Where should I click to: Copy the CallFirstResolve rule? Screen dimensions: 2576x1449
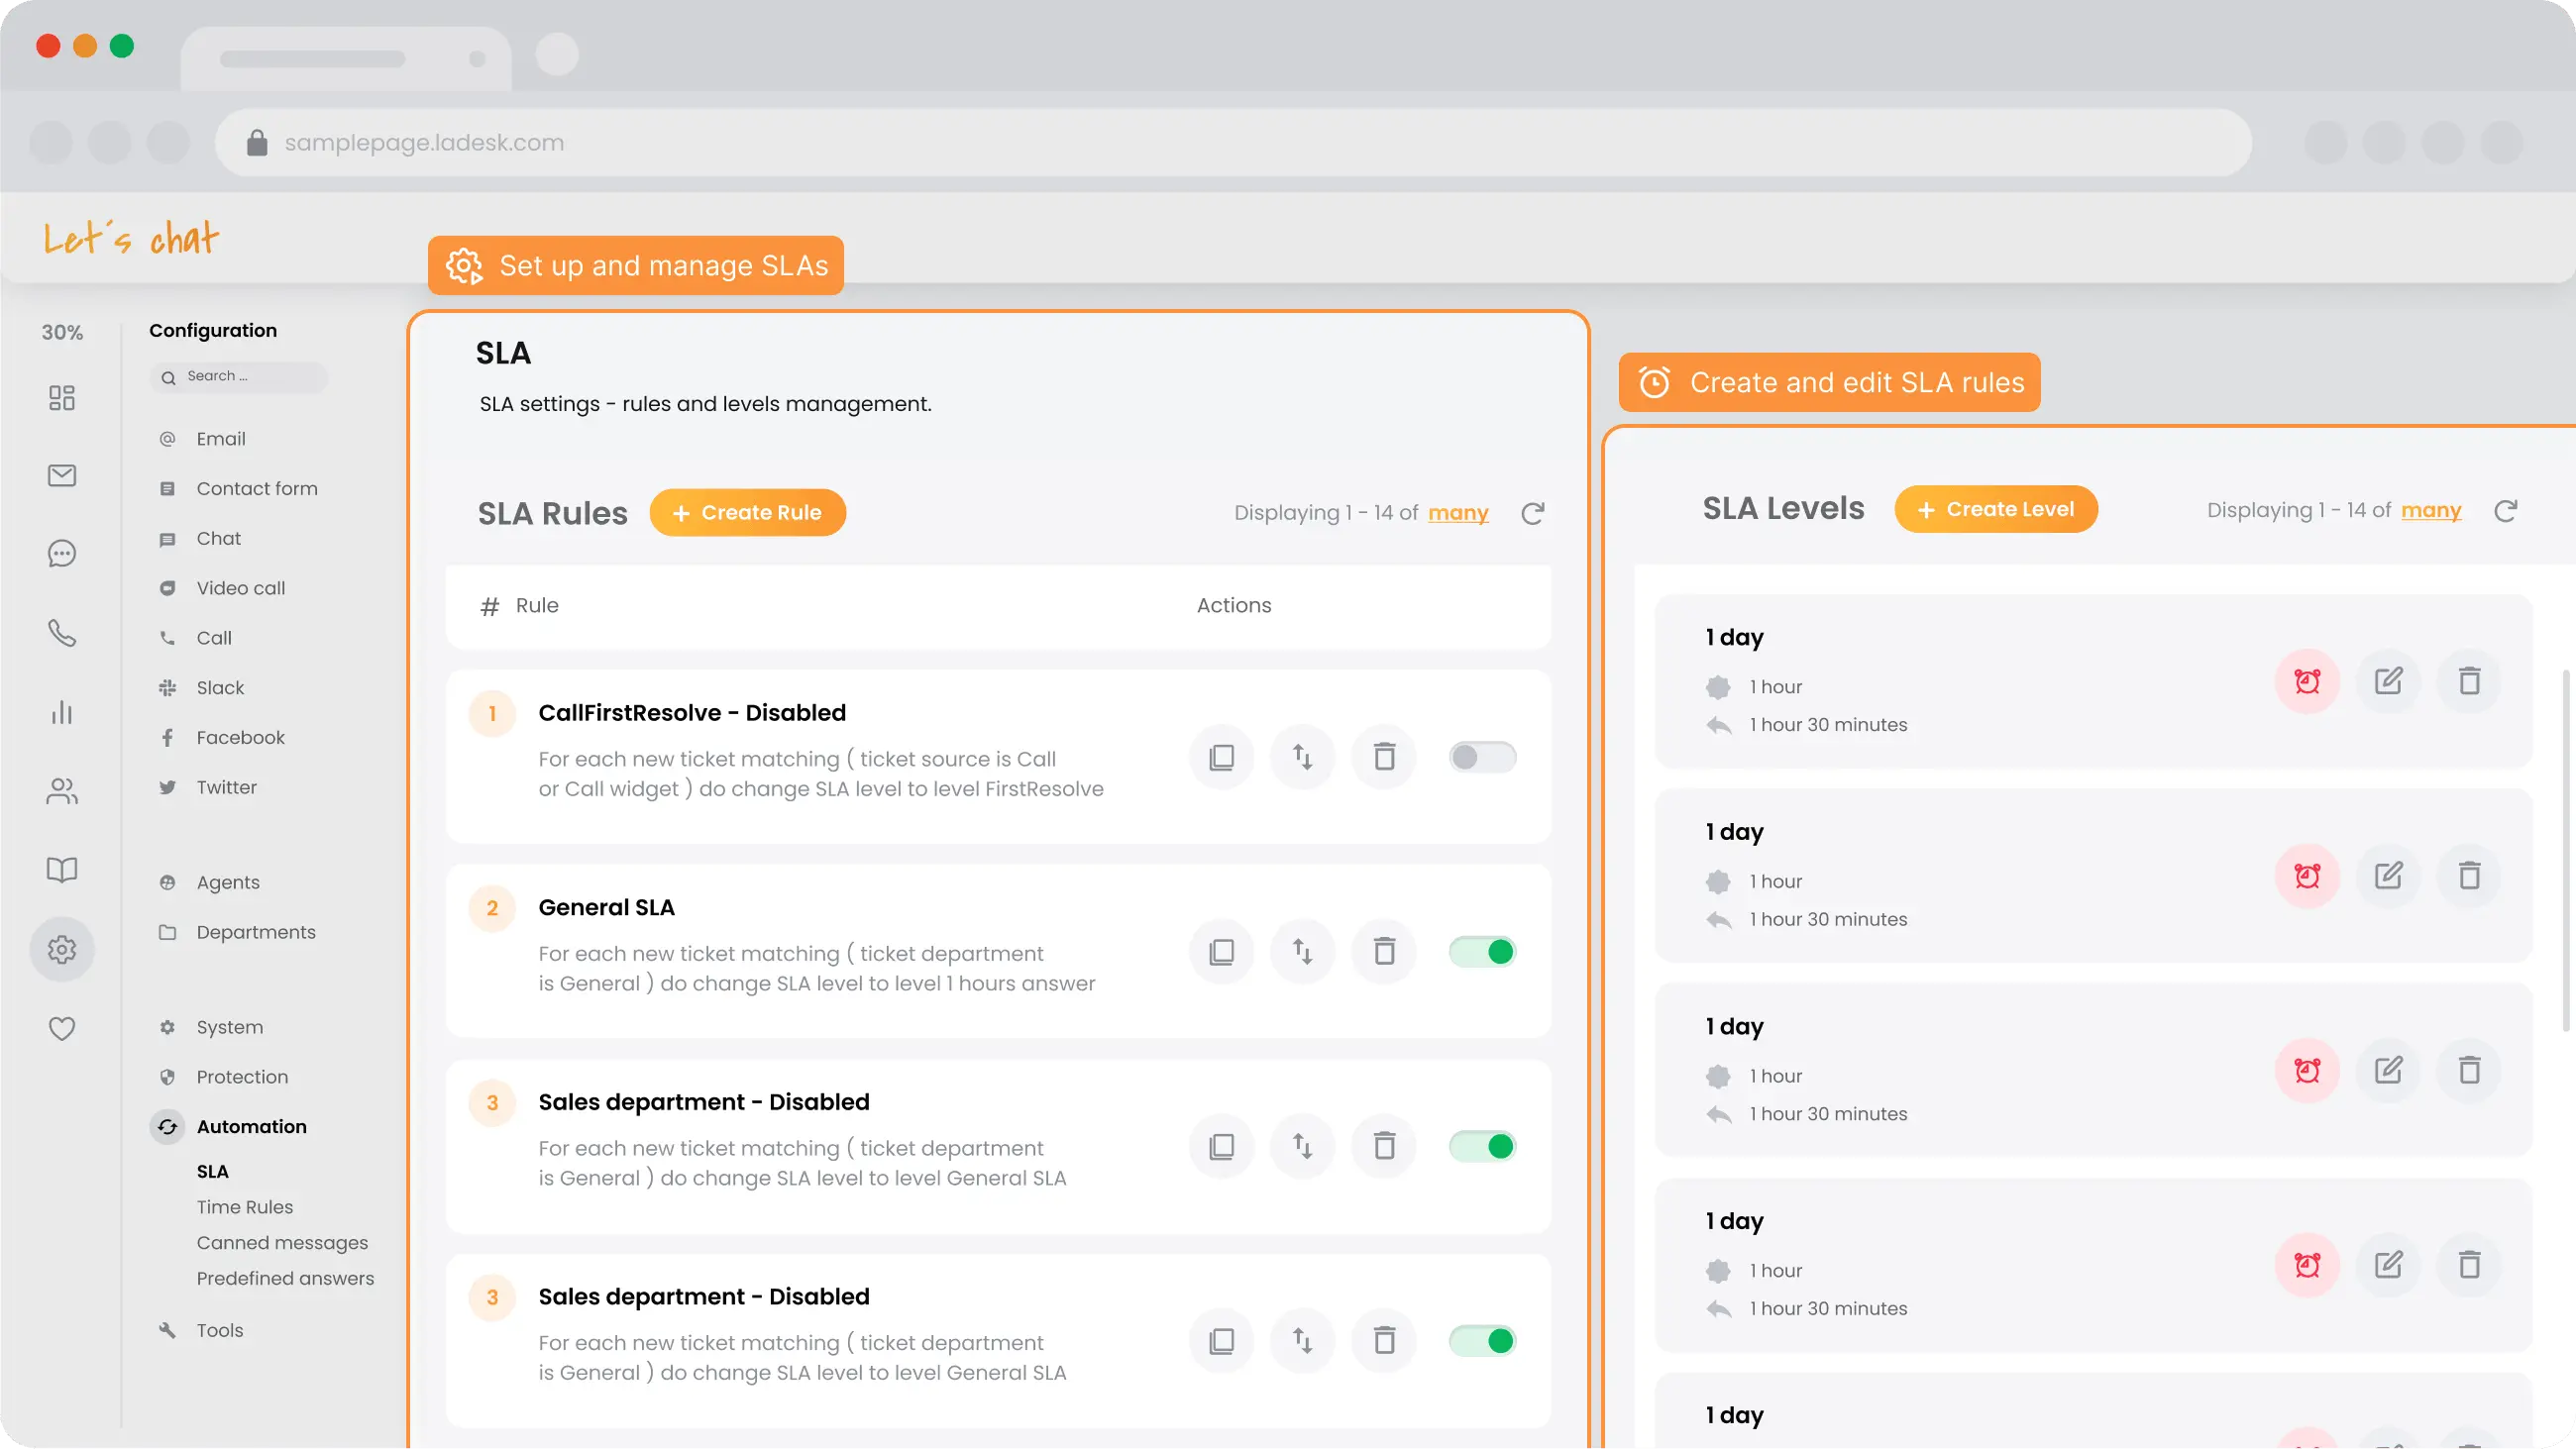tap(1221, 757)
